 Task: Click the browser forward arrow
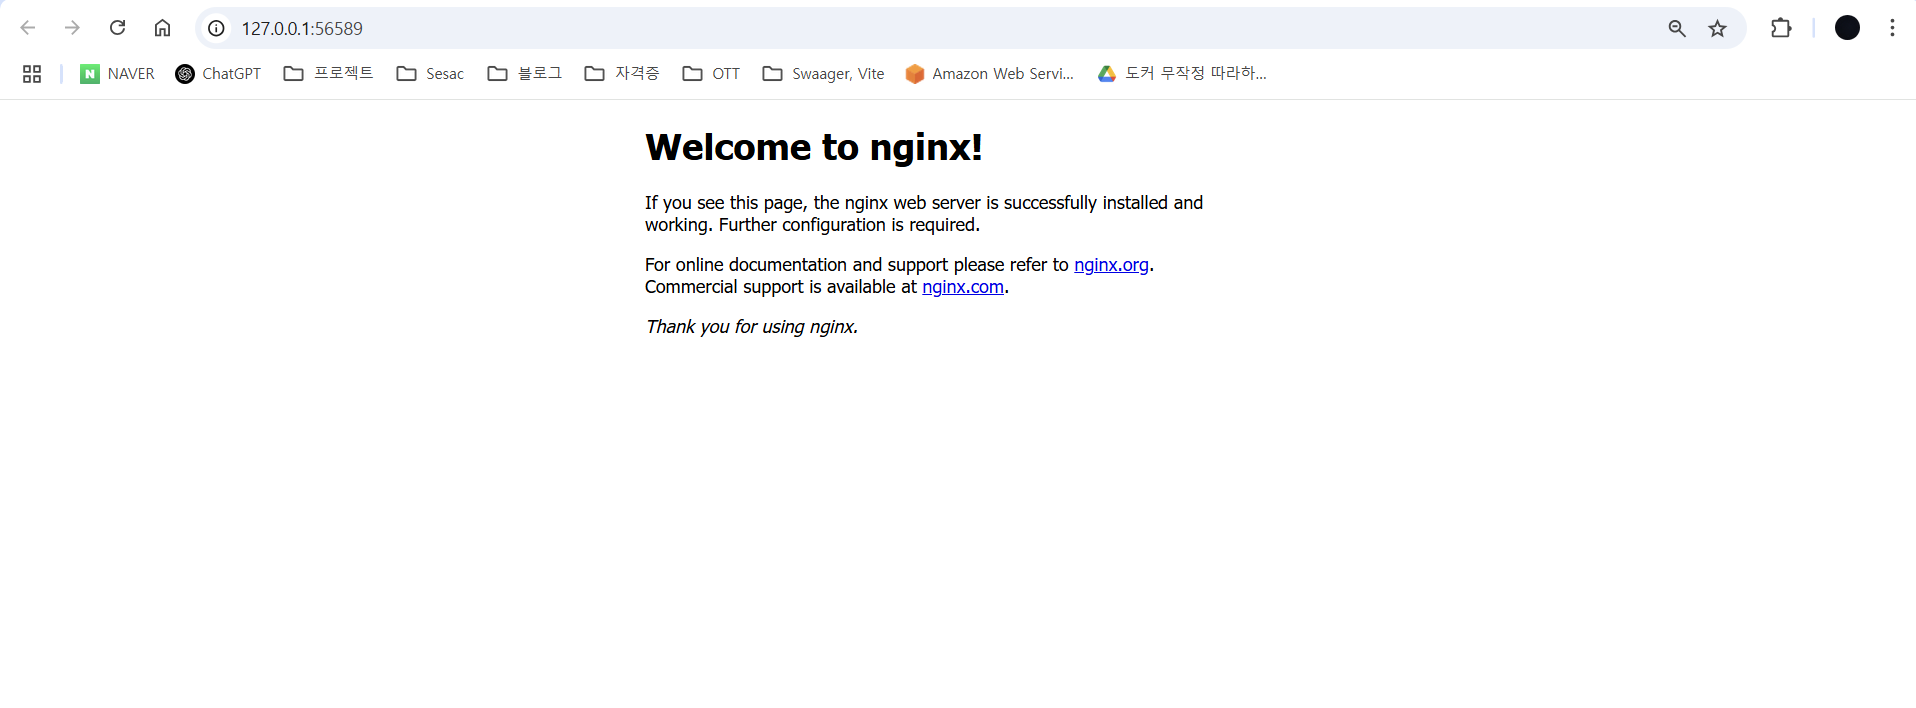pyautogui.click(x=72, y=28)
